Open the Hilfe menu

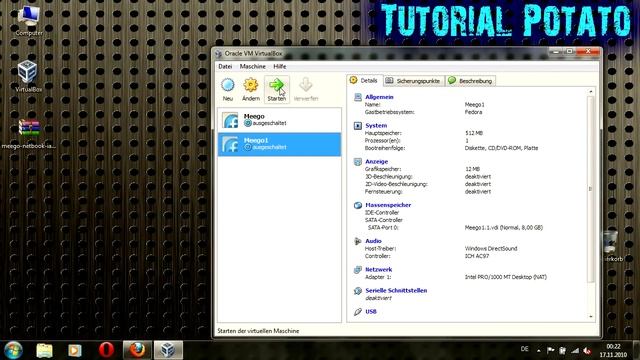280,67
